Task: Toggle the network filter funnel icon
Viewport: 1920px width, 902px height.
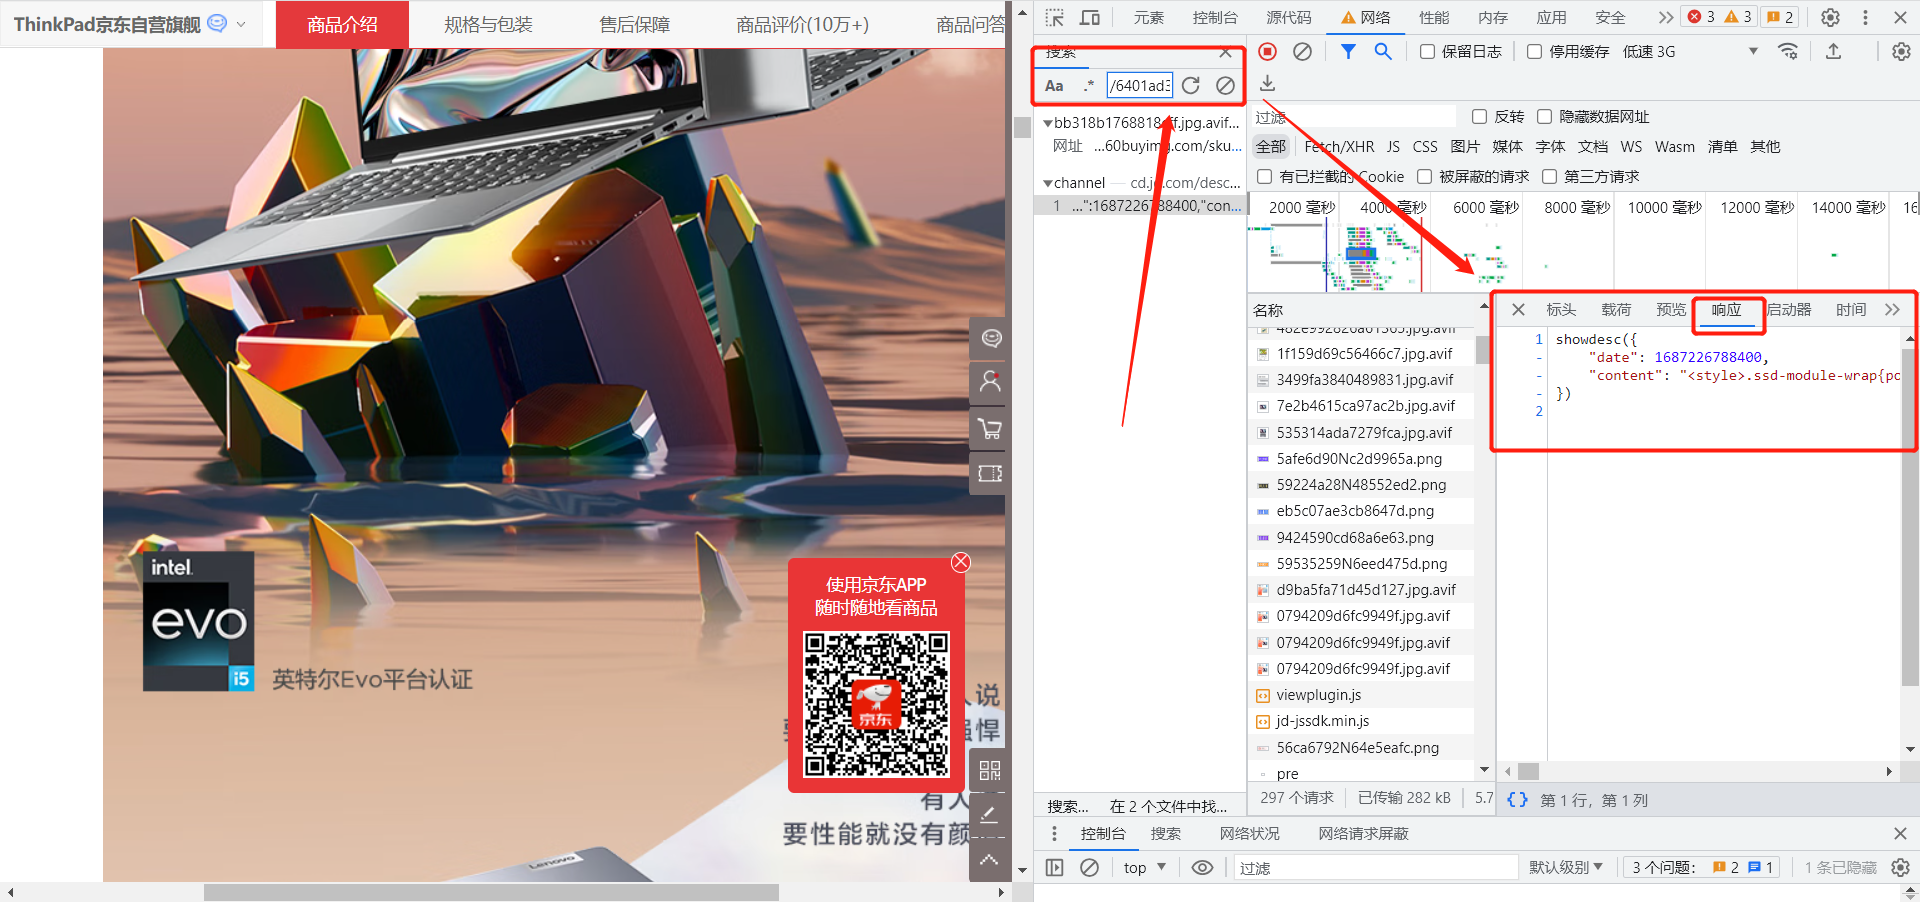Action: [x=1348, y=51]
